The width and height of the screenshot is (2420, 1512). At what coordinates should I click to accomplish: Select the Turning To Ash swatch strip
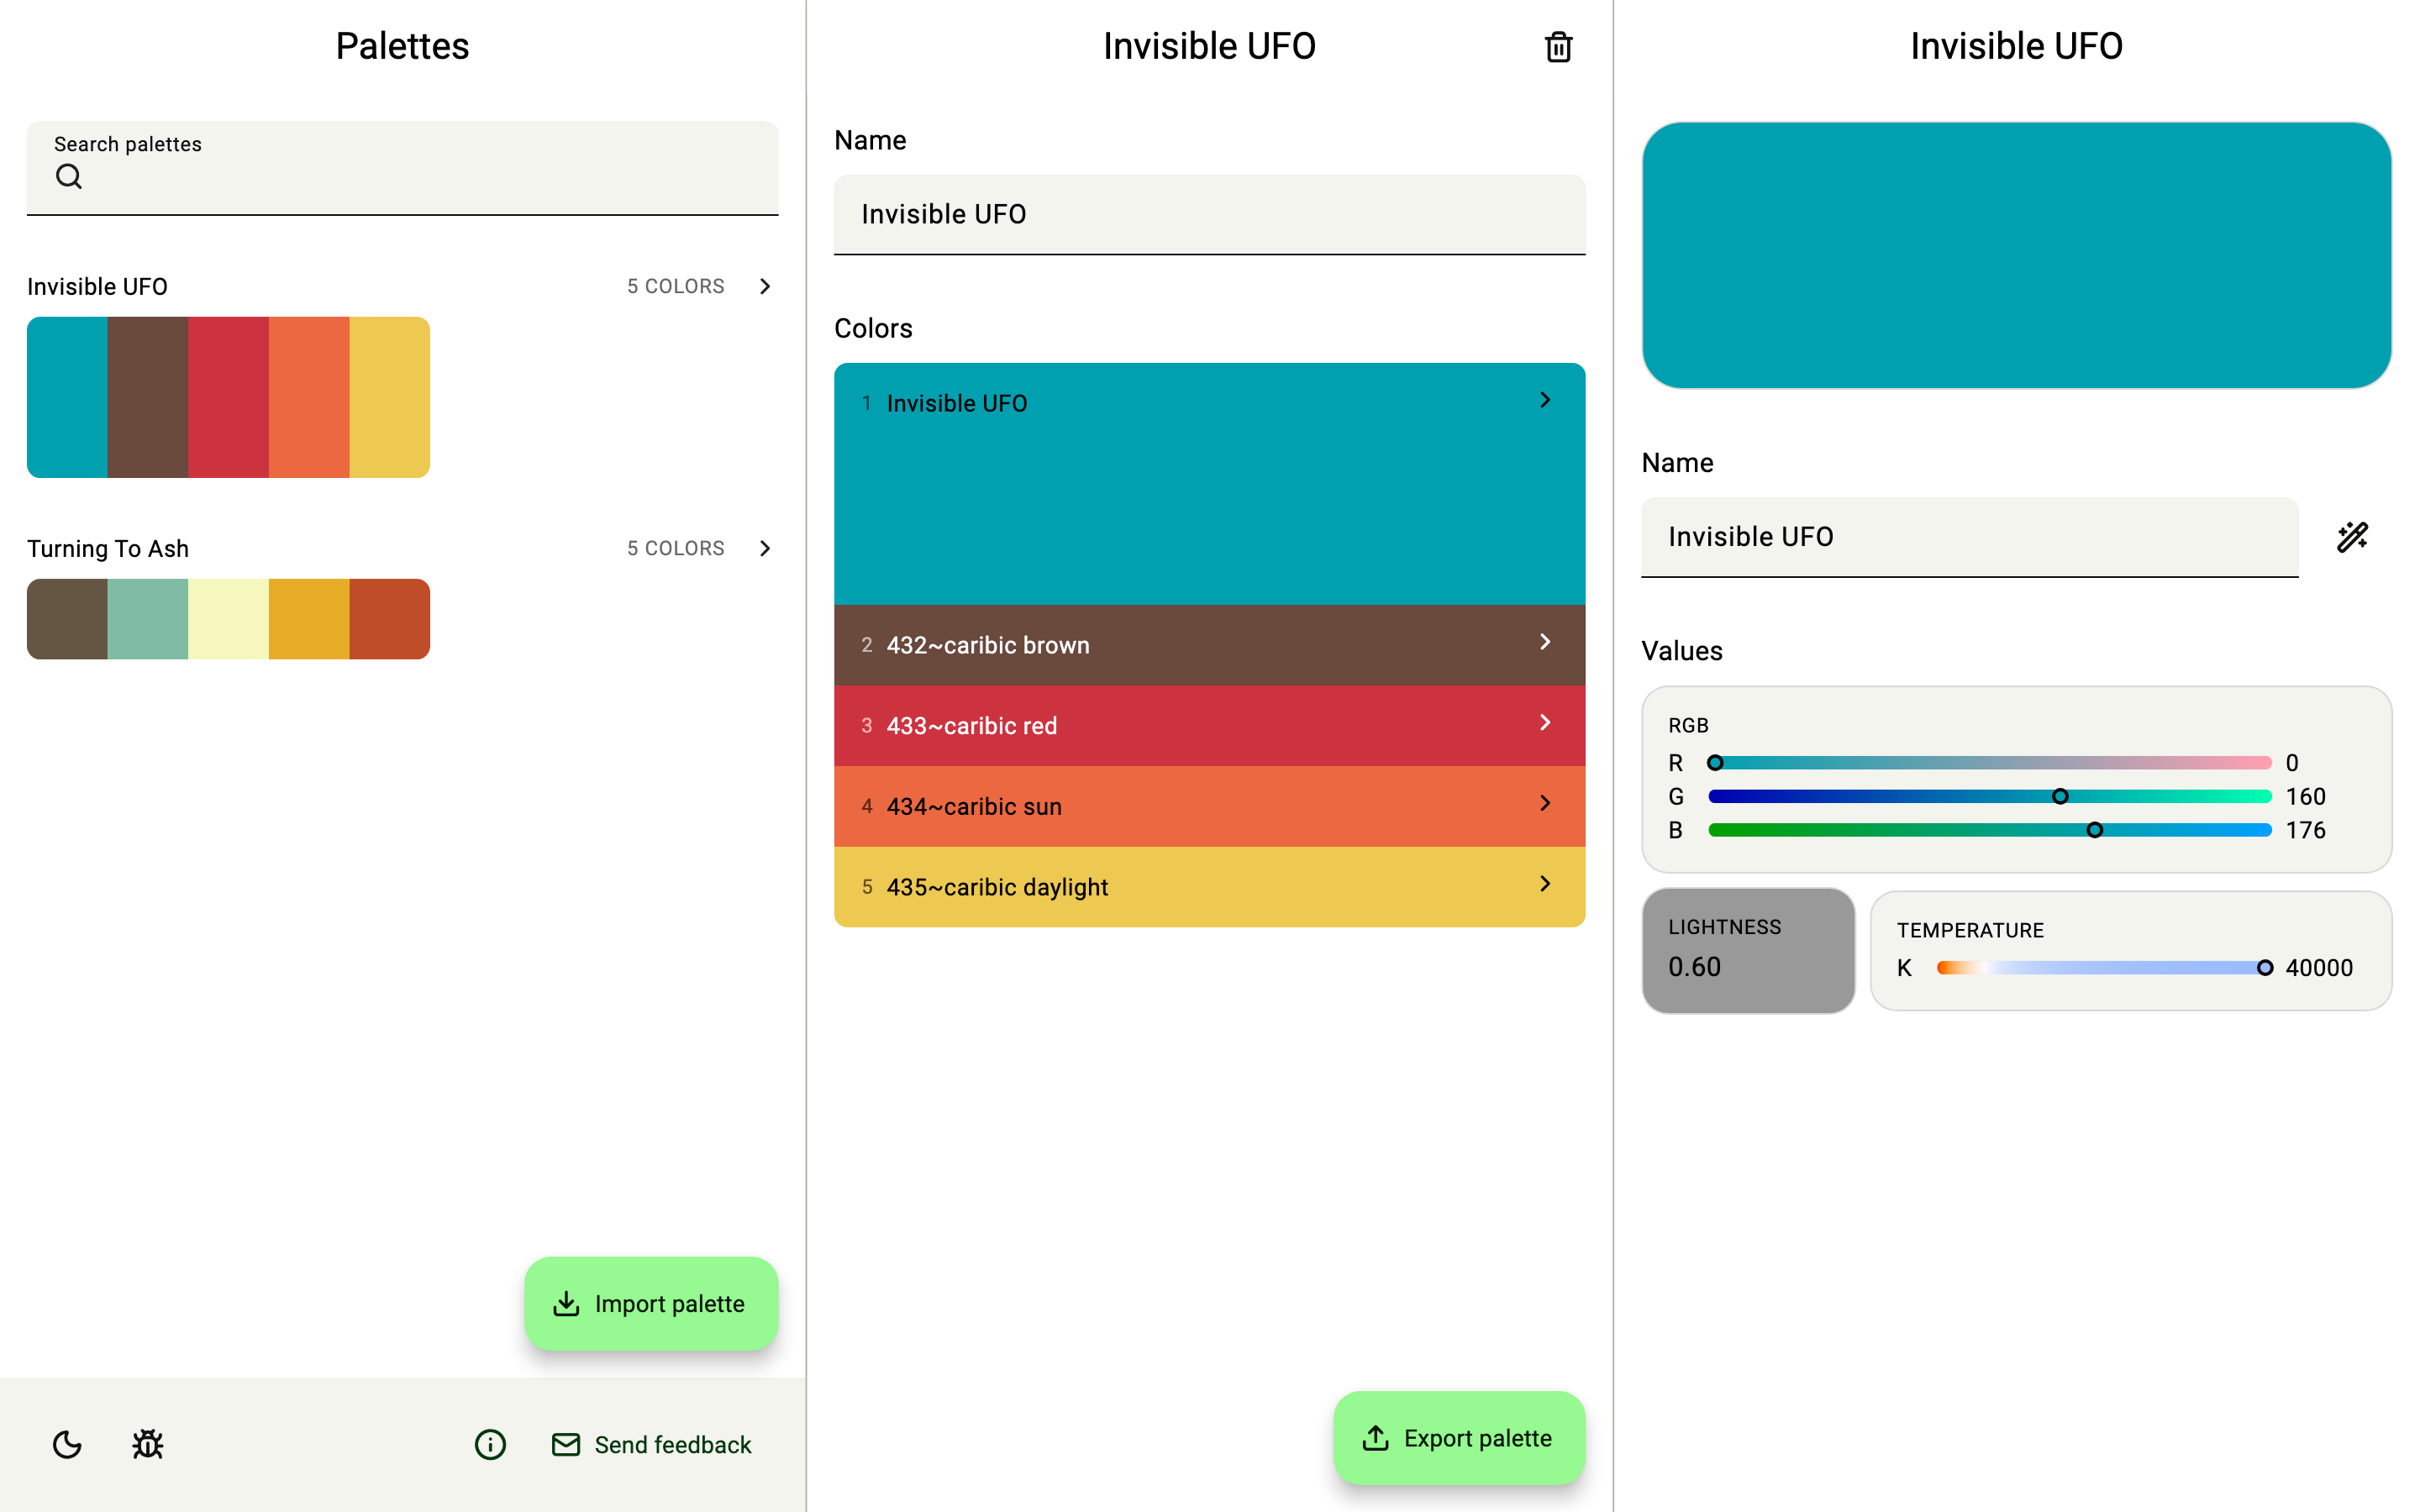[228, 619]
